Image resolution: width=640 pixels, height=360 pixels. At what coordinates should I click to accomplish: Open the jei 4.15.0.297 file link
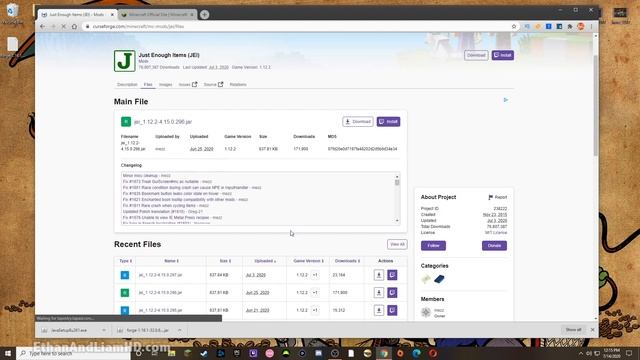[160, 275]
